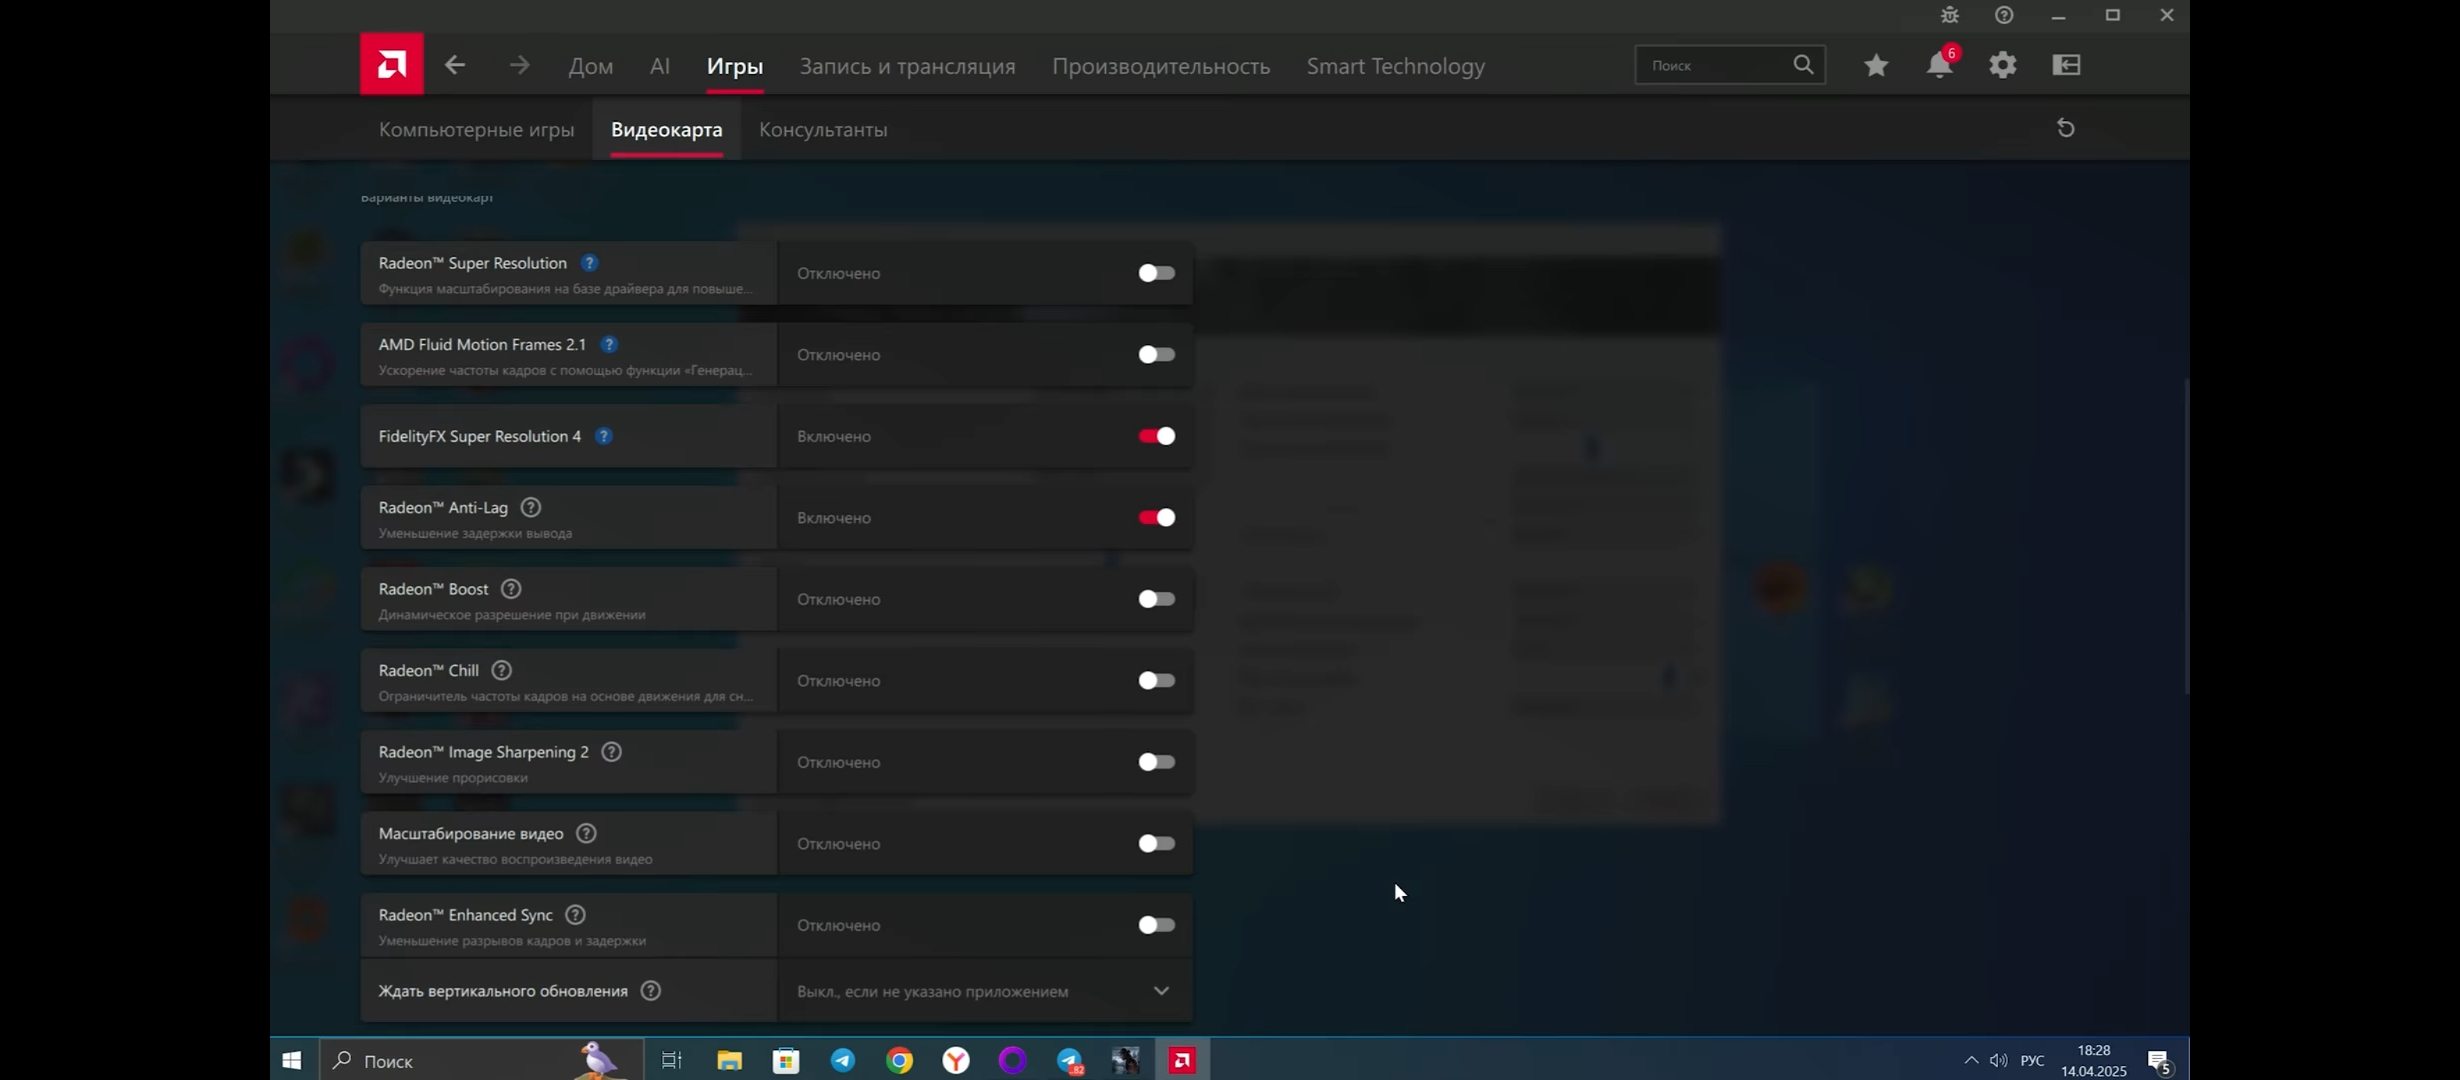Image resolution: width=2460 pixels, height=1080 pixels.
Task: Open notifications bell icon
Action: point(1940,64)
